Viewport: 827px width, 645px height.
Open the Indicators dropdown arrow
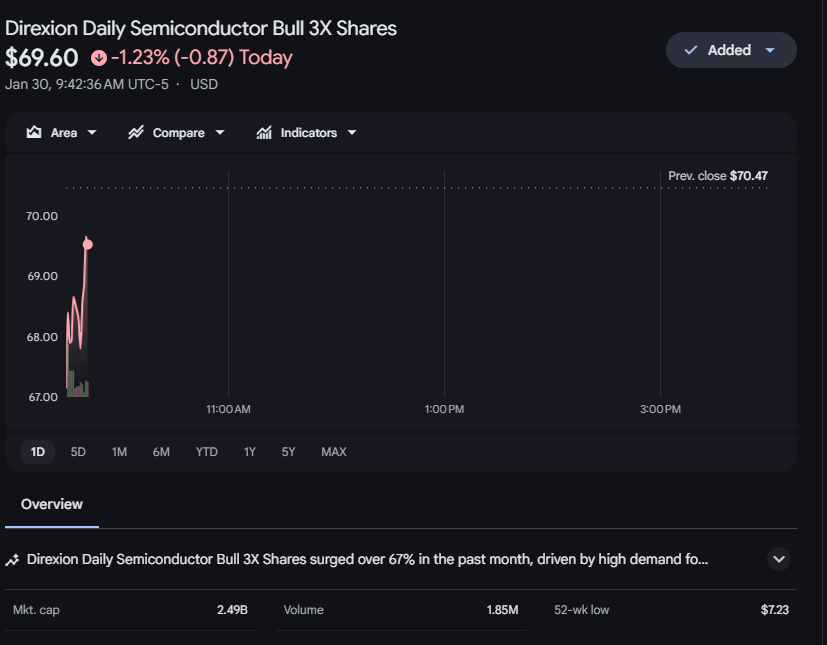[x=352, y=132]
